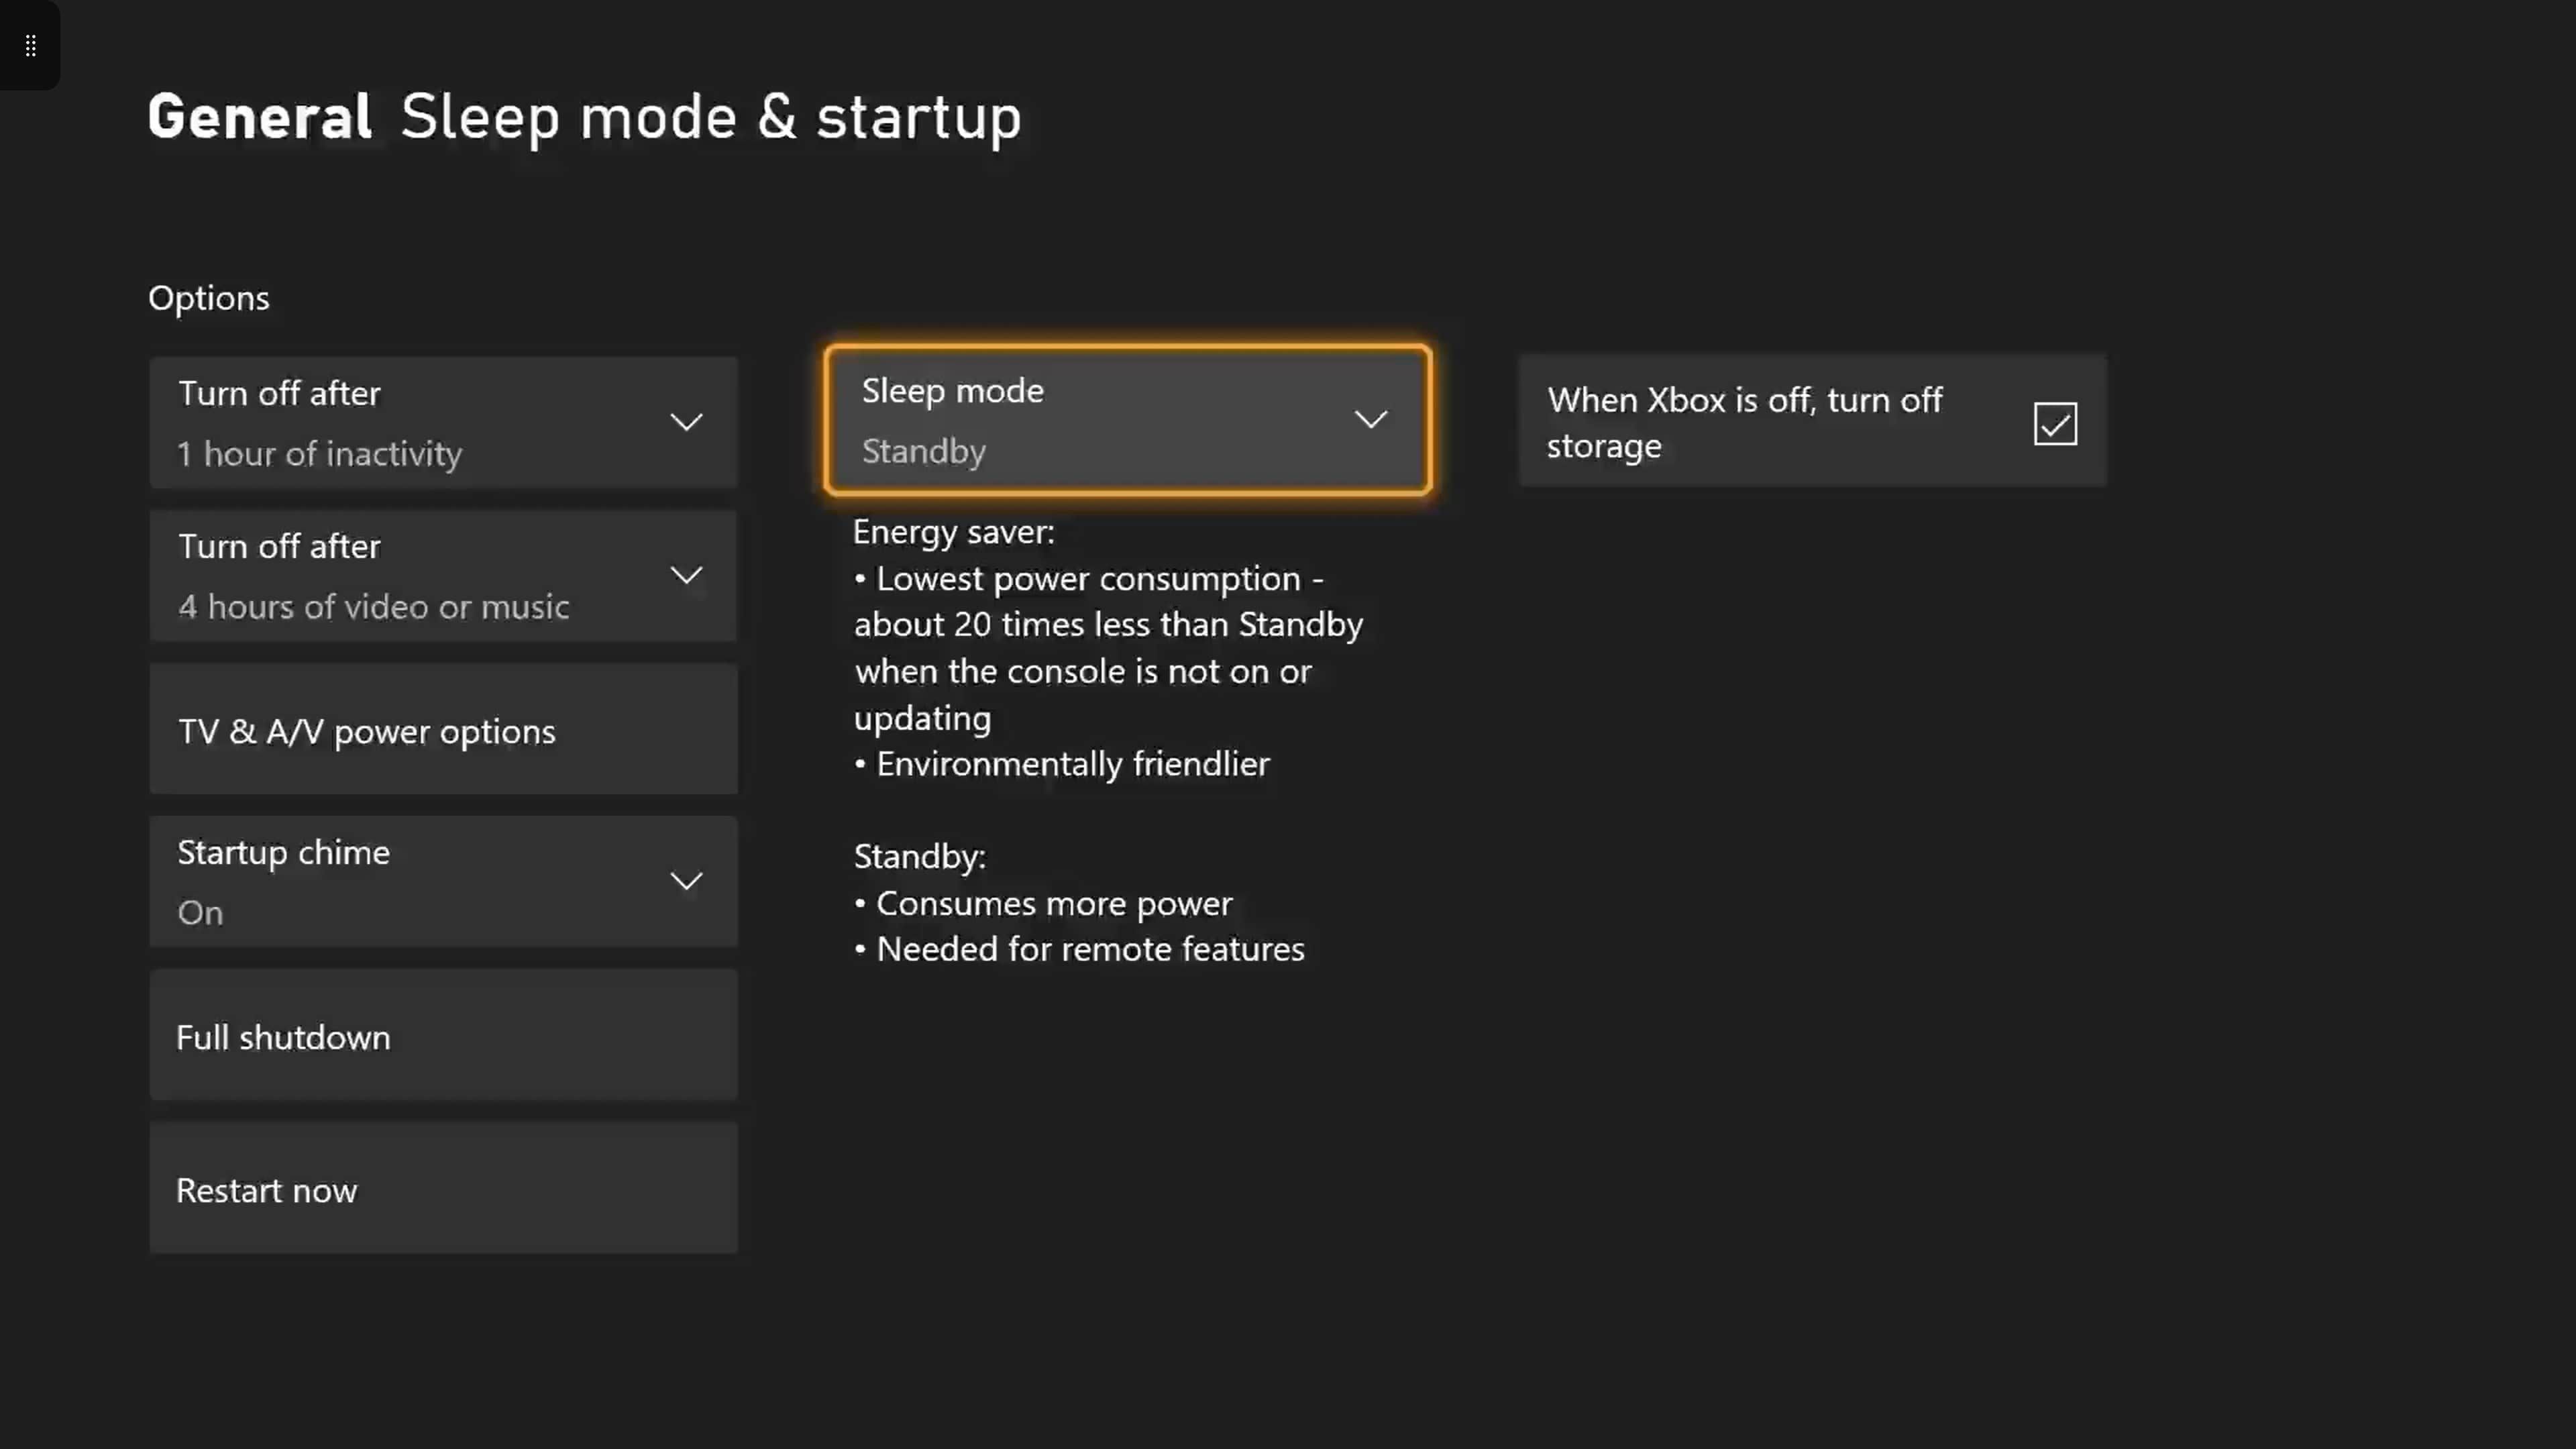Screen dimensions: 2576x1449
Task: Click chevron arrow on video or music tile
Action: point(686,575)
